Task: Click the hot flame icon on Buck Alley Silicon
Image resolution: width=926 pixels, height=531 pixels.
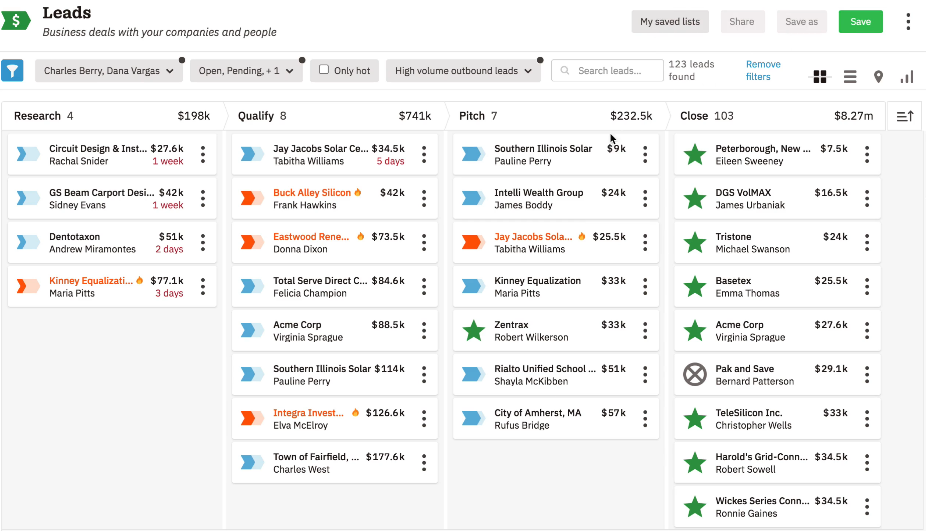Action: coord(358,192)
